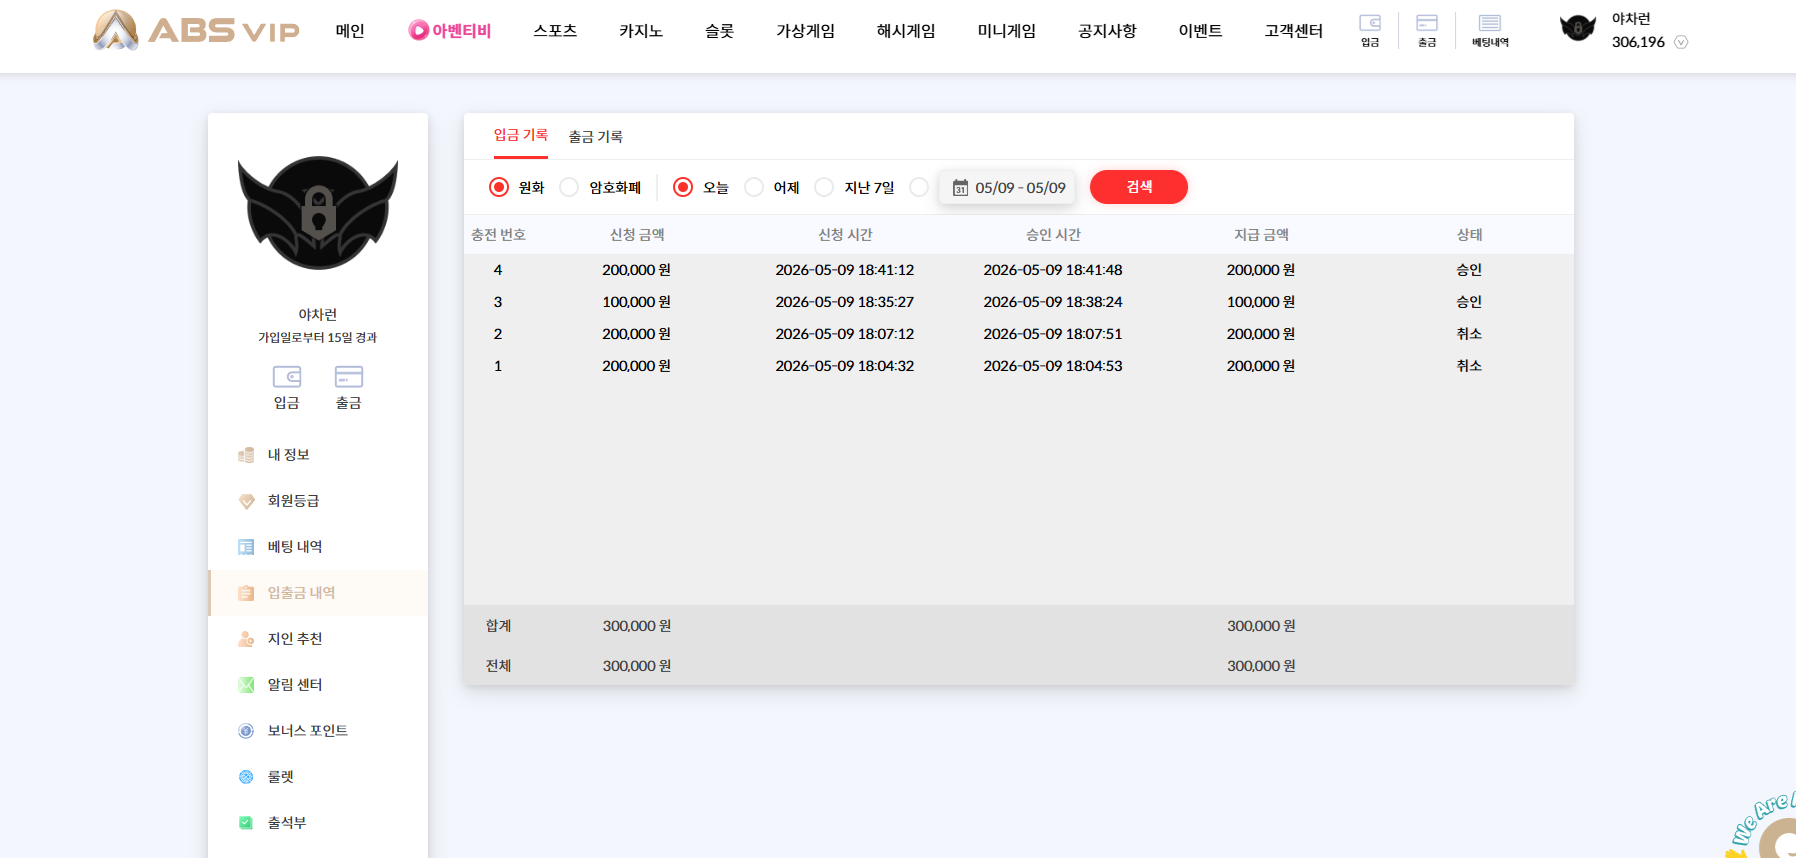The image size is (1796, 858).
Task: Open the 베팅내역 icon in top header
Action: pyautogui.click(x=1490, y=30)
